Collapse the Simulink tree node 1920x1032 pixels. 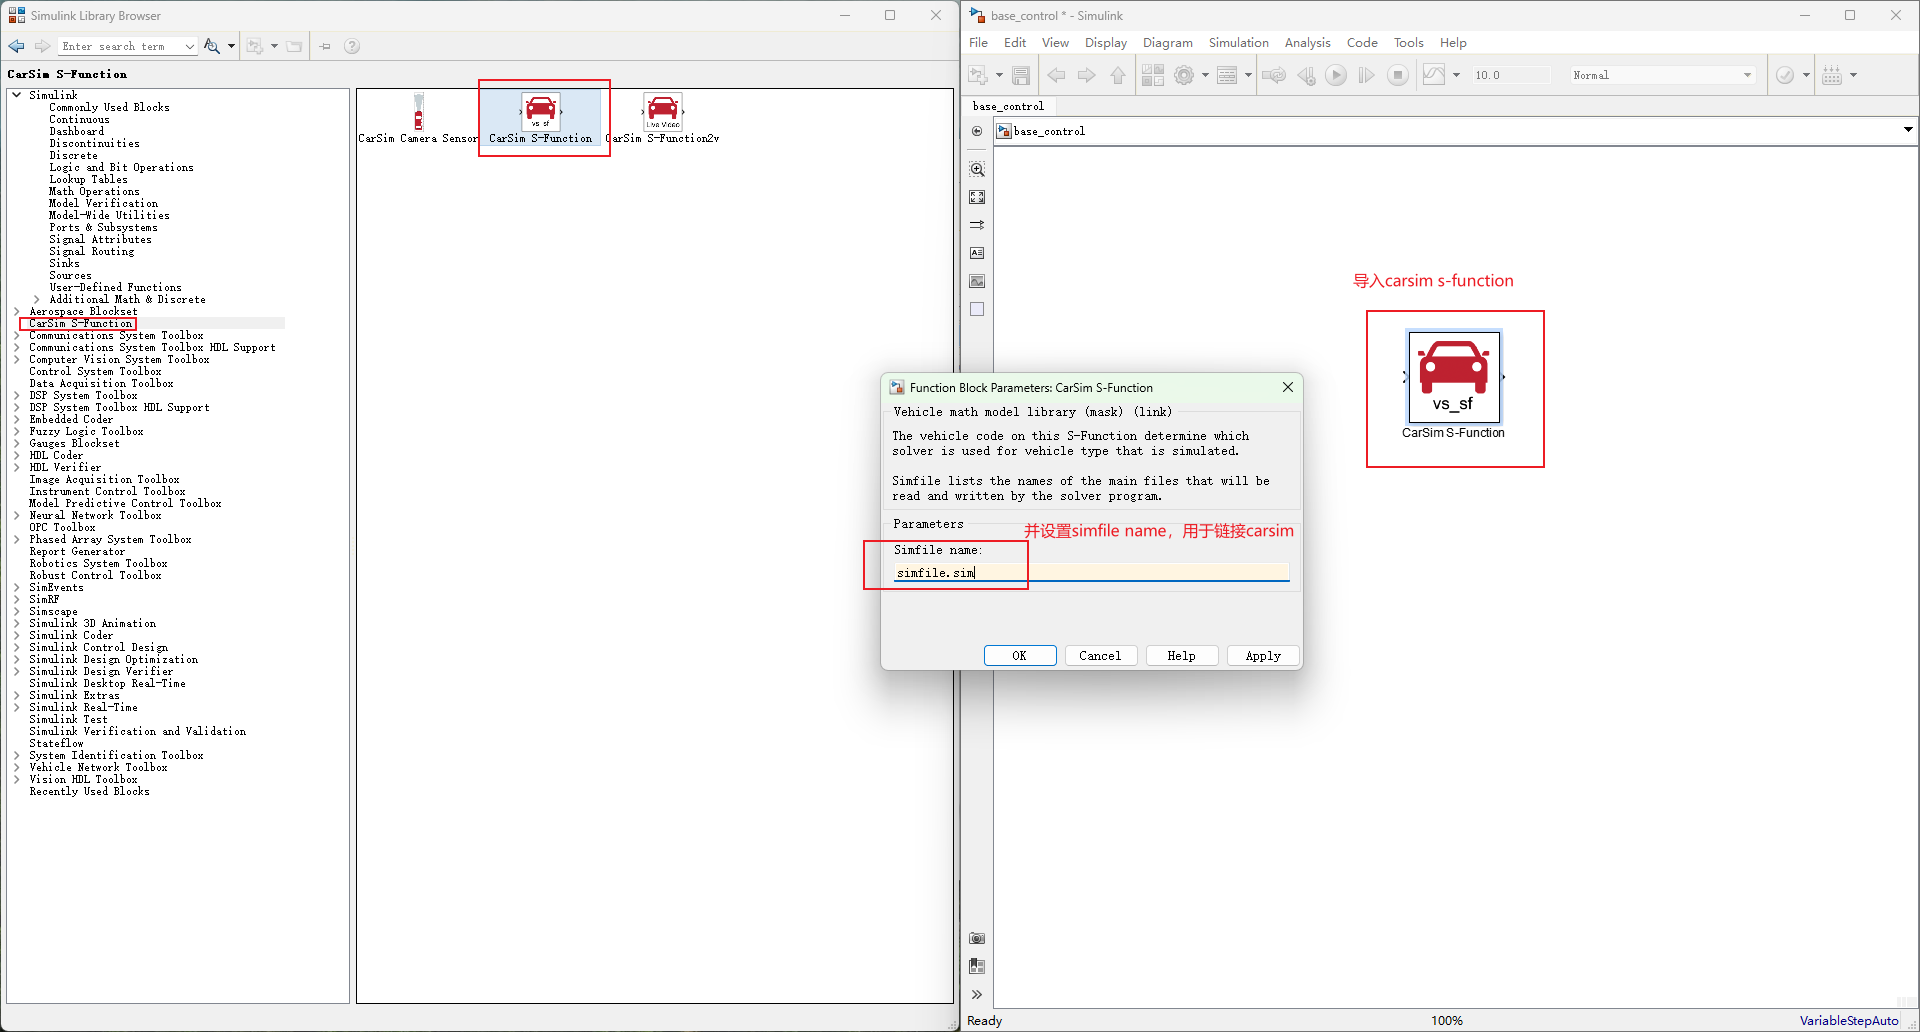coord(16,95)
